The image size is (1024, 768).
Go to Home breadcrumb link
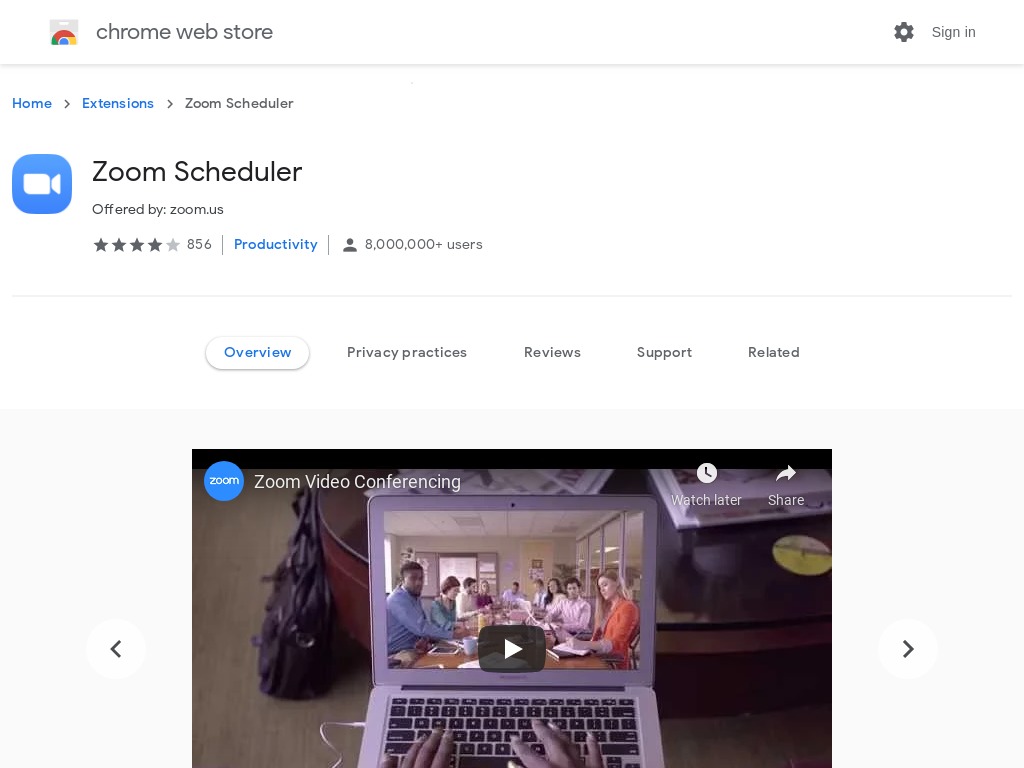pyautogui.click(x=32, y=103)
